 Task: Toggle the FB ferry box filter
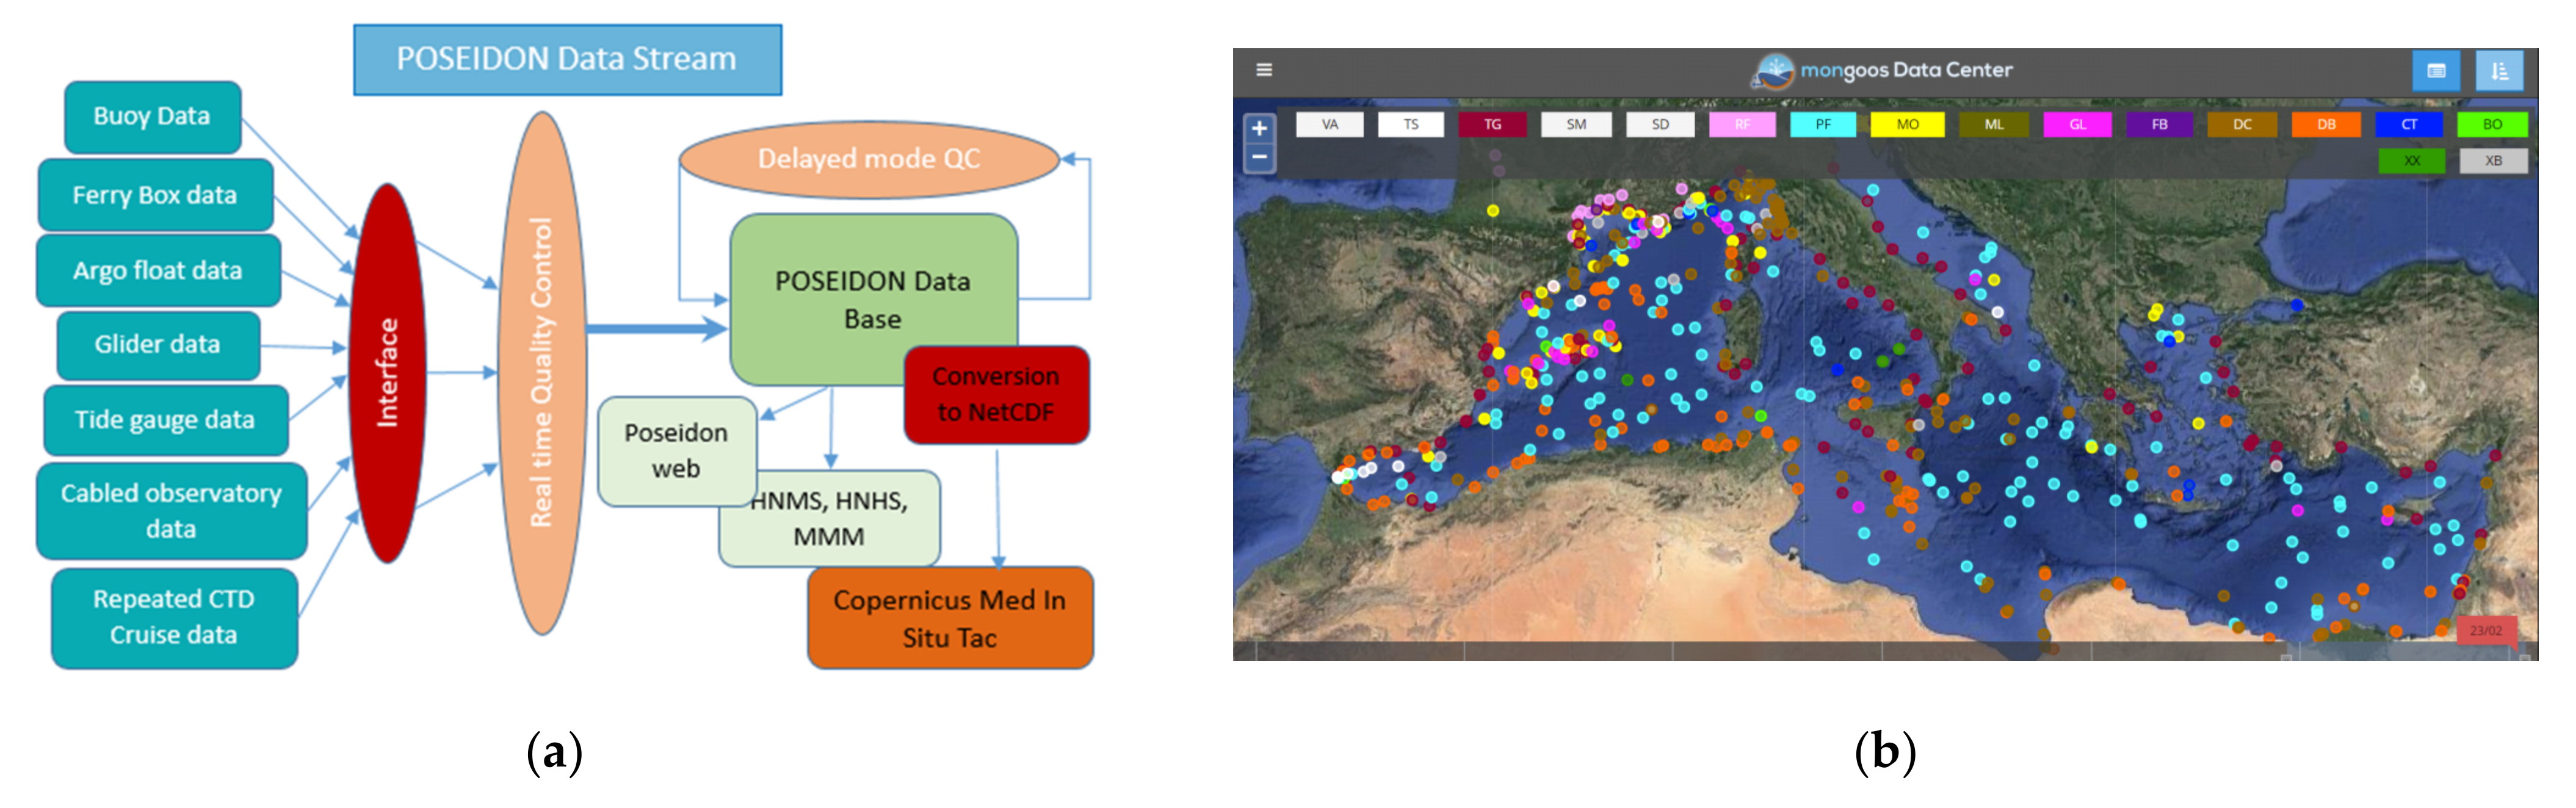2159,124
